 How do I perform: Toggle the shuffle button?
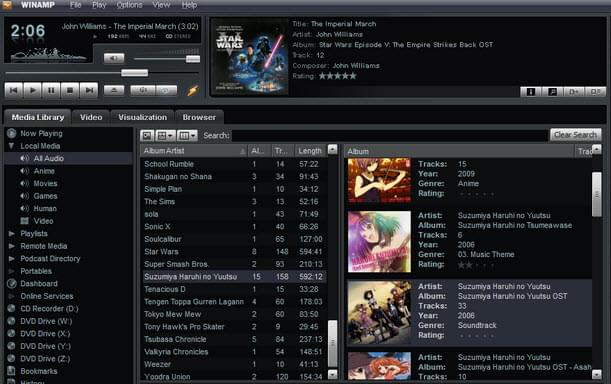[x=143, y=90]
